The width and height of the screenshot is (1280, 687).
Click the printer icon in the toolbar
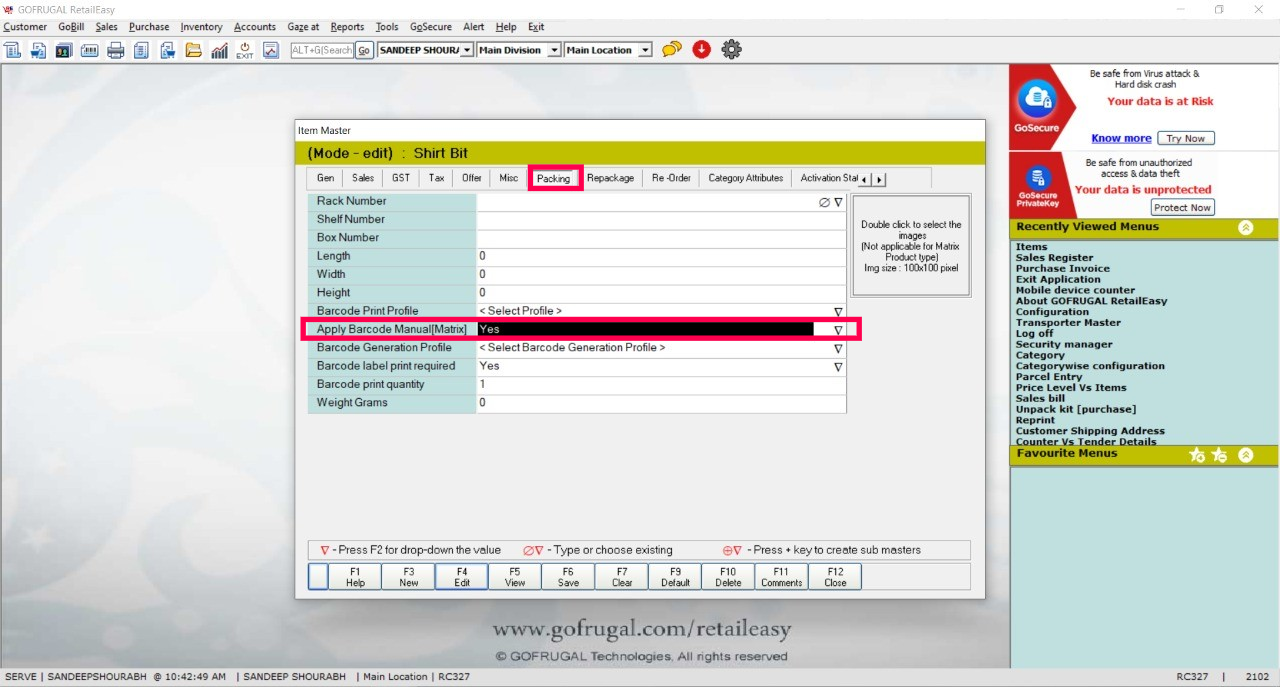click(115, 50)
